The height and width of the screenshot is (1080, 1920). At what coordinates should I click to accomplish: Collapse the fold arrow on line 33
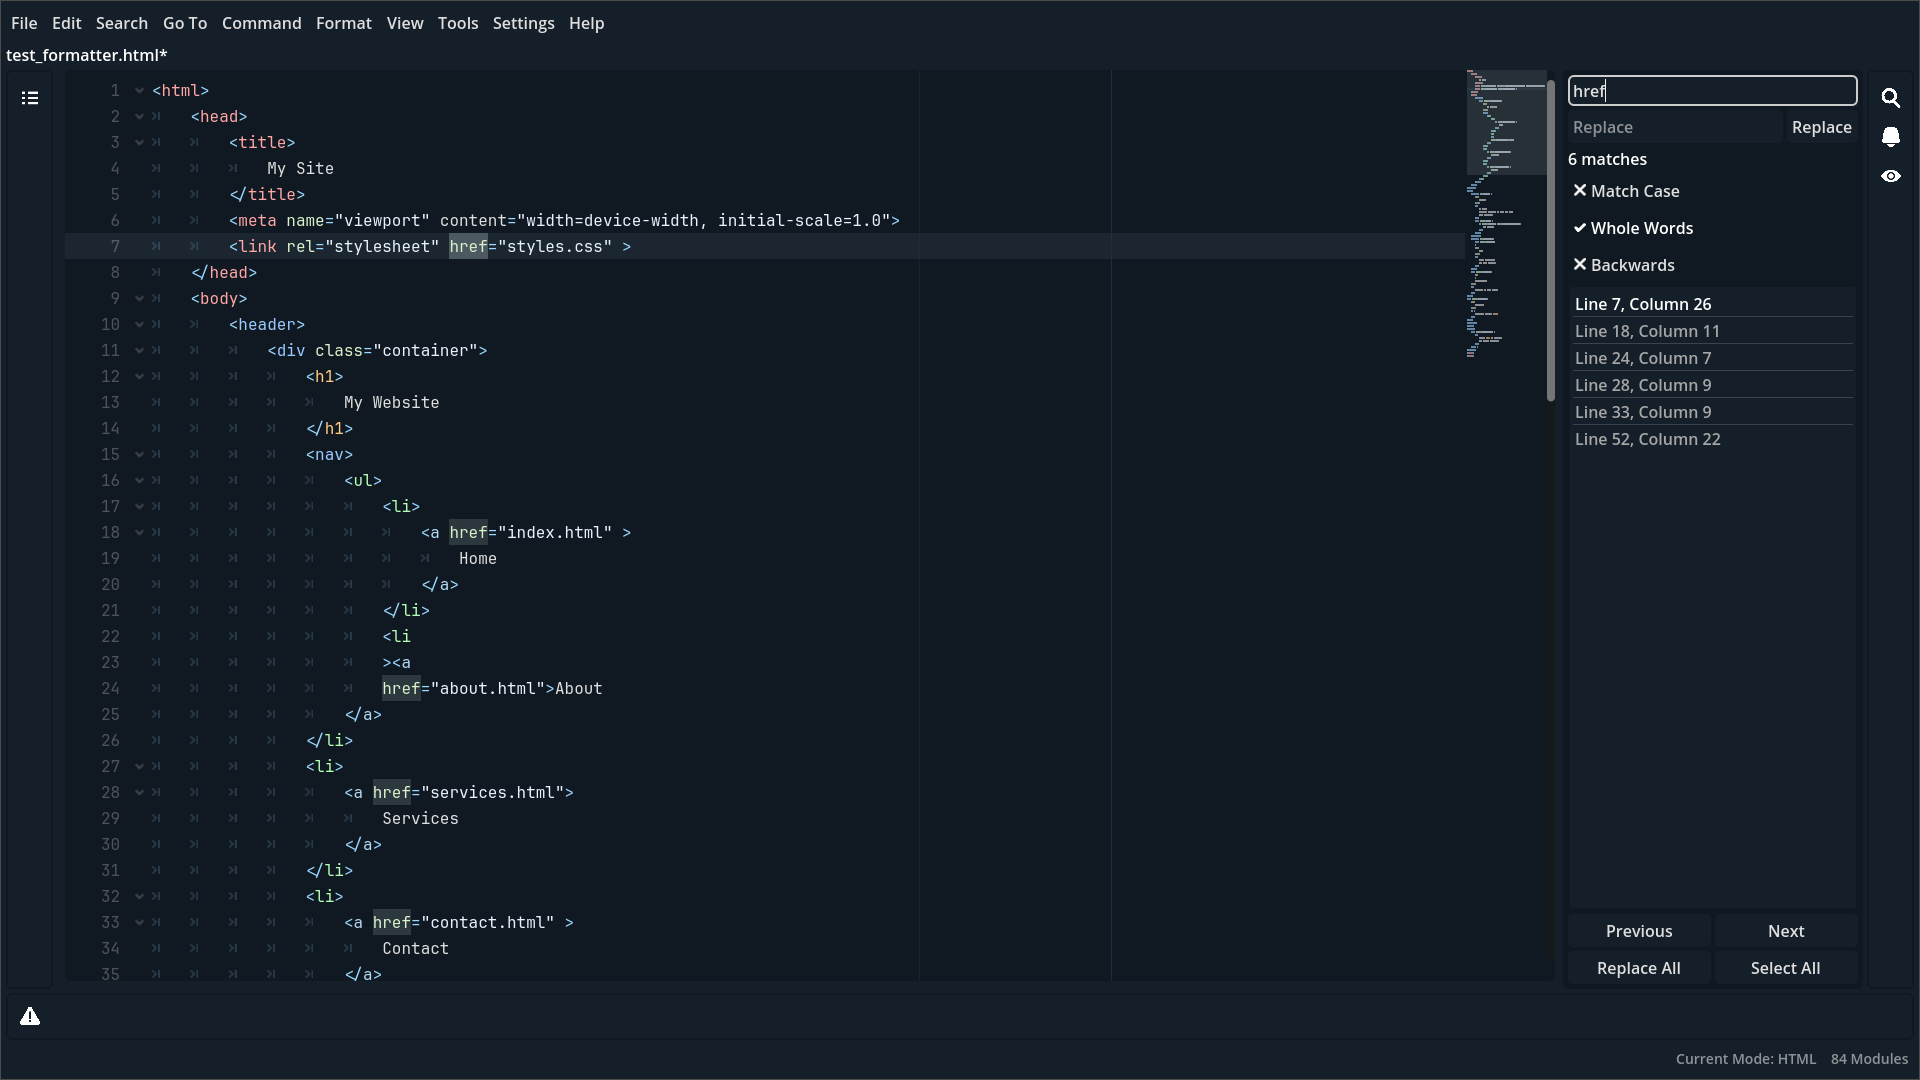point(139,922)
